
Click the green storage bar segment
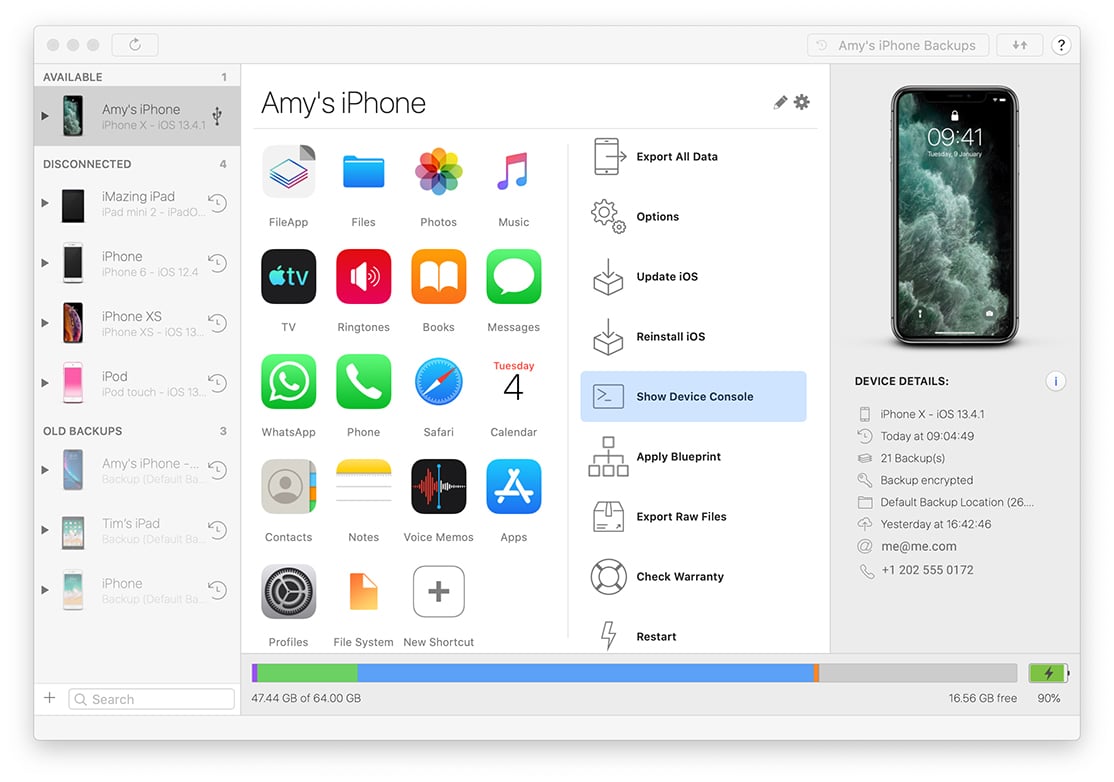(308, 673)
